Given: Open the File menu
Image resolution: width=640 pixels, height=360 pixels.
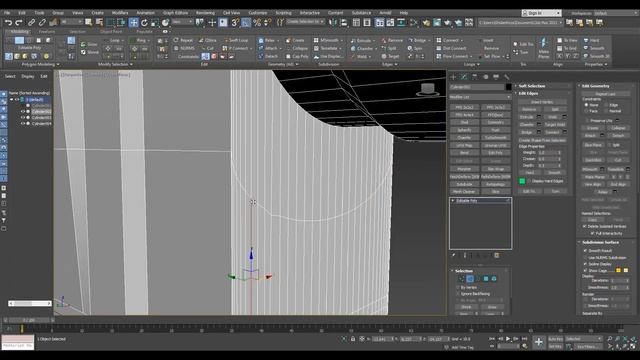Looking at the screenshot, I should tap(7, 13).
